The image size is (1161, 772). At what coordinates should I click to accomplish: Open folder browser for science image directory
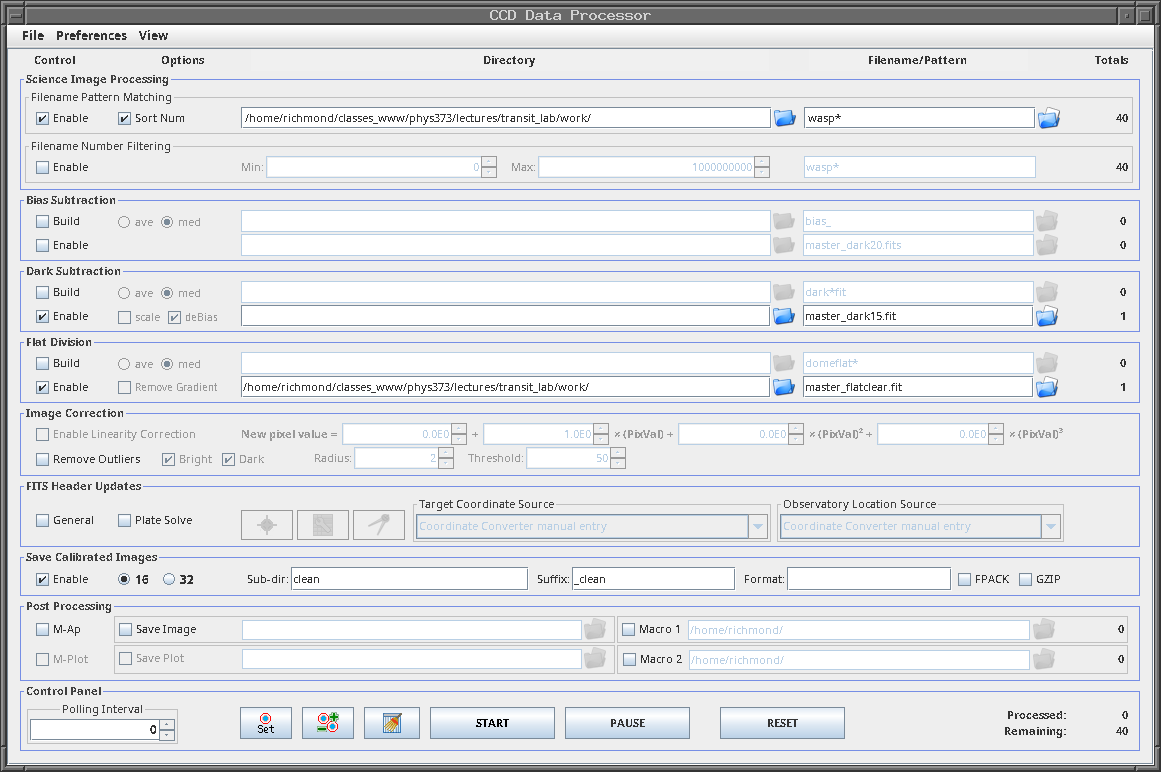[785, 118]
